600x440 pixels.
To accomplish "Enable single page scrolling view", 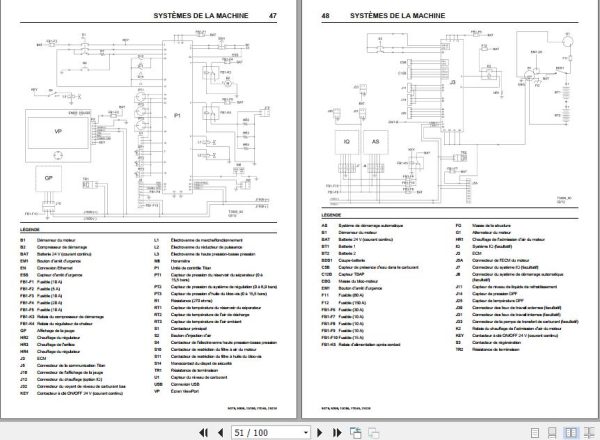I will 552,433.
